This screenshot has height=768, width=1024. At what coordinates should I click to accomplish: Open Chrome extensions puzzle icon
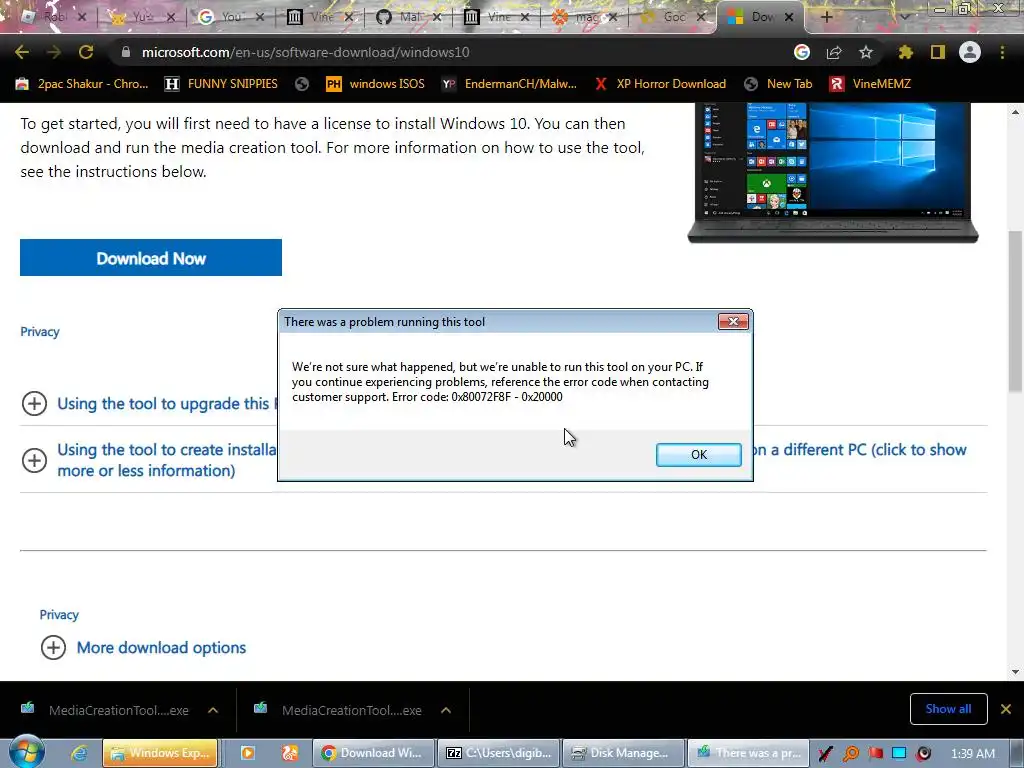click(905, 52)
